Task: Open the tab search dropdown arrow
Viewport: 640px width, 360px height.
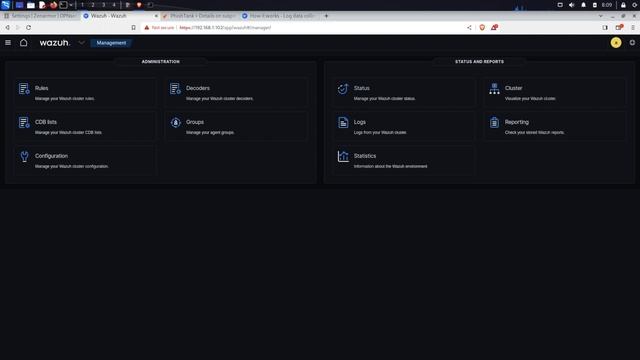Action: (x=600, y=16)
